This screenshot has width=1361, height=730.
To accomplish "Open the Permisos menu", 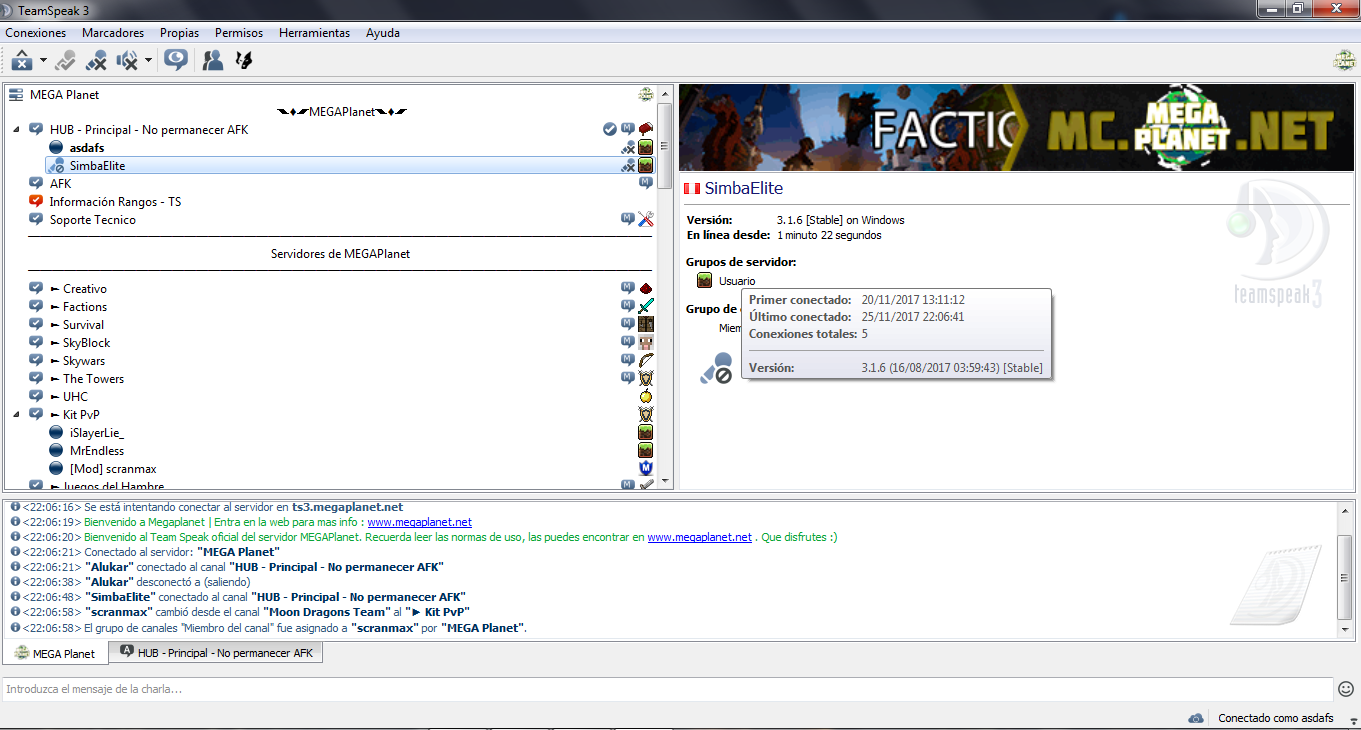I will pos(239,33).
